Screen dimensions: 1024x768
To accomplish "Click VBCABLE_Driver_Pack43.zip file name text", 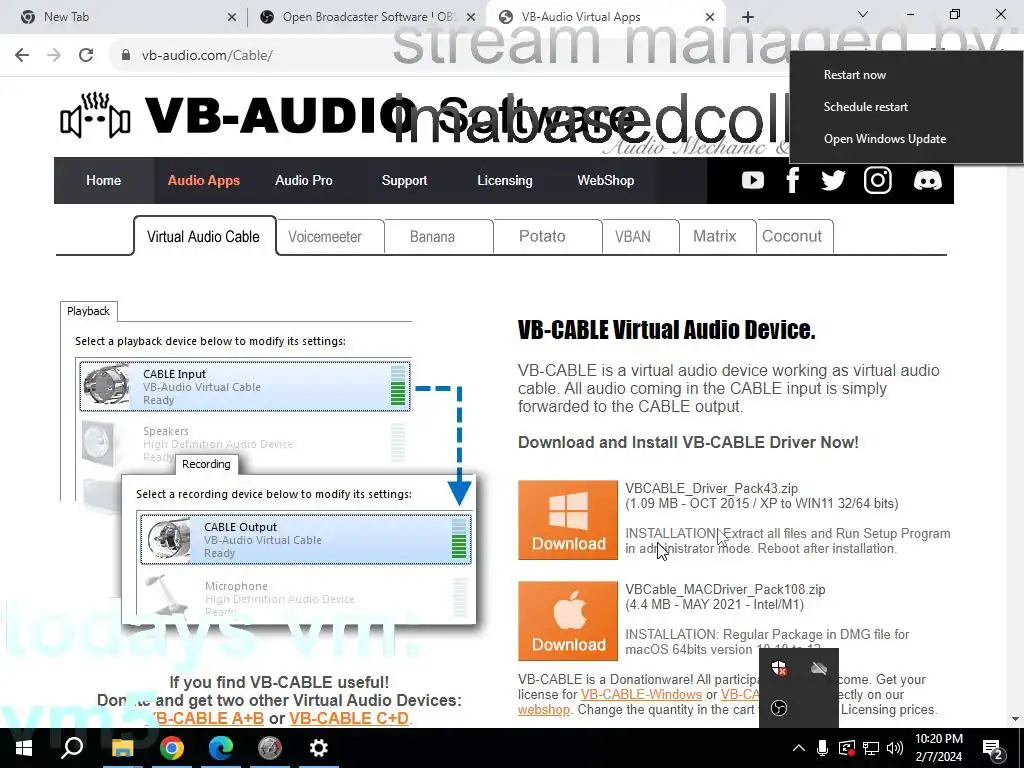I will point(711,488).
